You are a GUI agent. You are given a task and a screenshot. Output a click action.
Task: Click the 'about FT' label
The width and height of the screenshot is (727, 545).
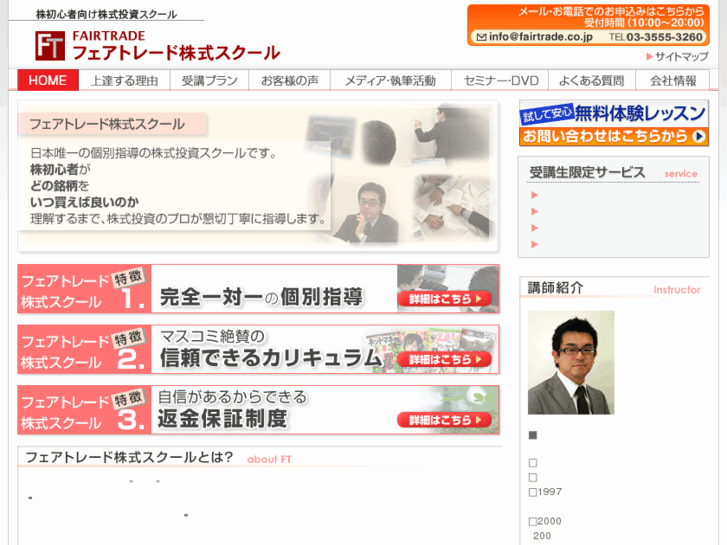pos(269,460)
